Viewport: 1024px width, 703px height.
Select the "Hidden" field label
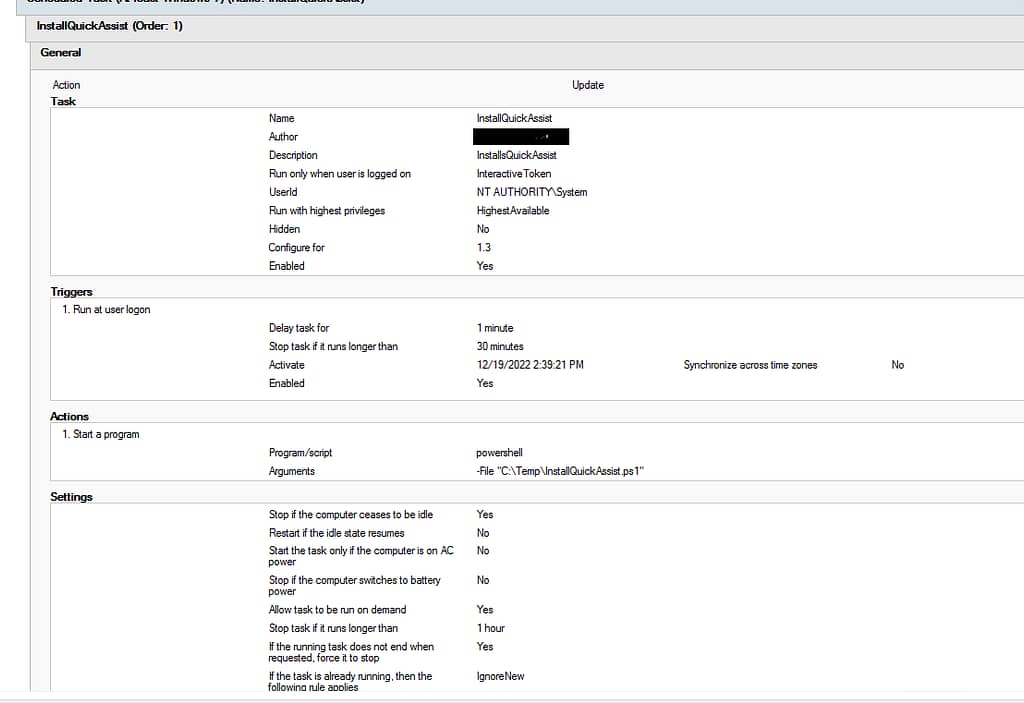point(284,229)
